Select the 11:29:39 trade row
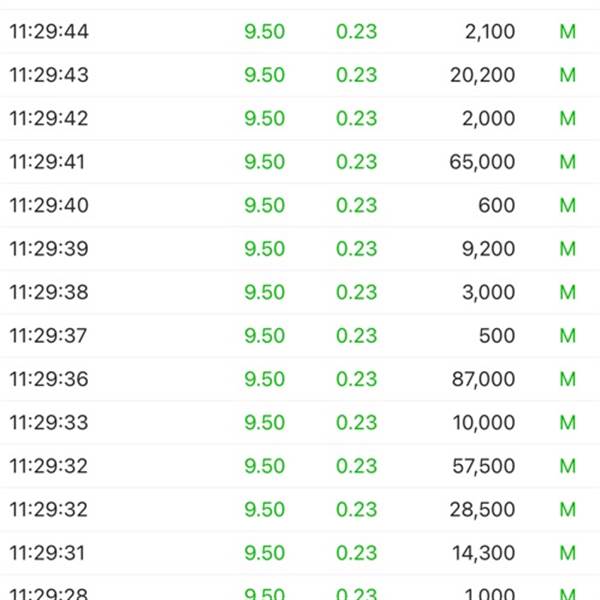Viewport: 600px width, 600px height. tap(300, 248)
